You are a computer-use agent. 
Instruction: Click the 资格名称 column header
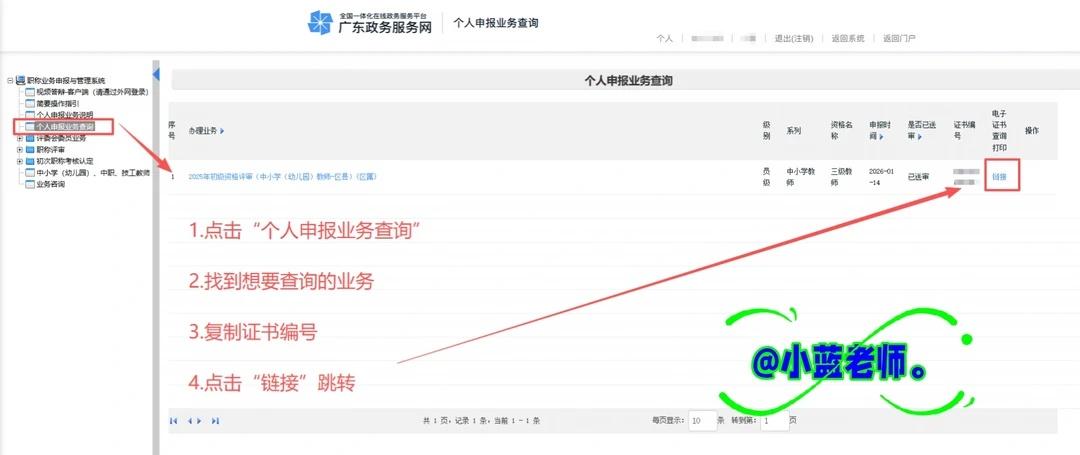[x=842, y=131]
